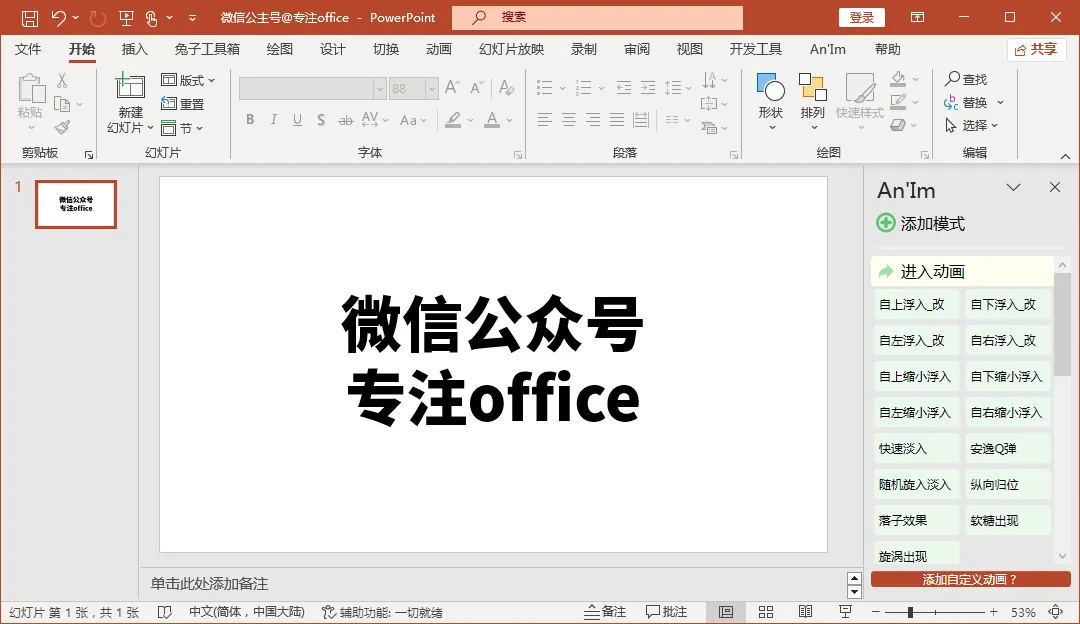Apply text shadow with the S icon

[321, 120]
